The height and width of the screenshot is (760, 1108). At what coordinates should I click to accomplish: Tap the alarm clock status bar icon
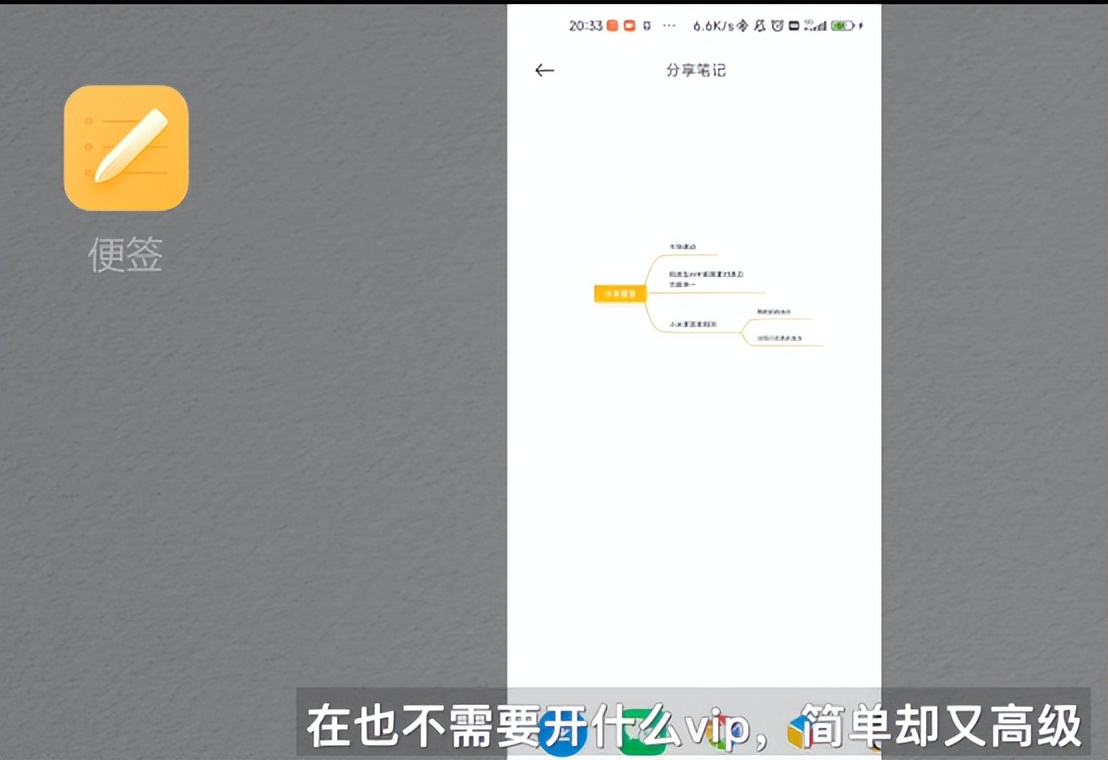pos(775,26)
